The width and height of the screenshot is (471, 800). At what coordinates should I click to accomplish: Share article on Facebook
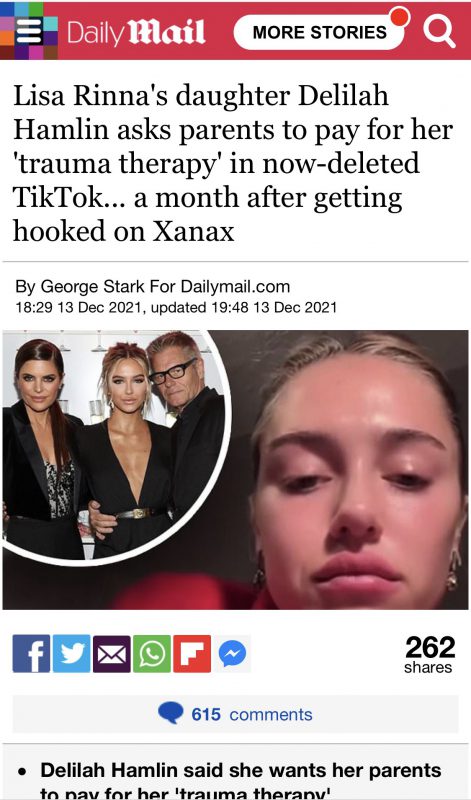32,654
